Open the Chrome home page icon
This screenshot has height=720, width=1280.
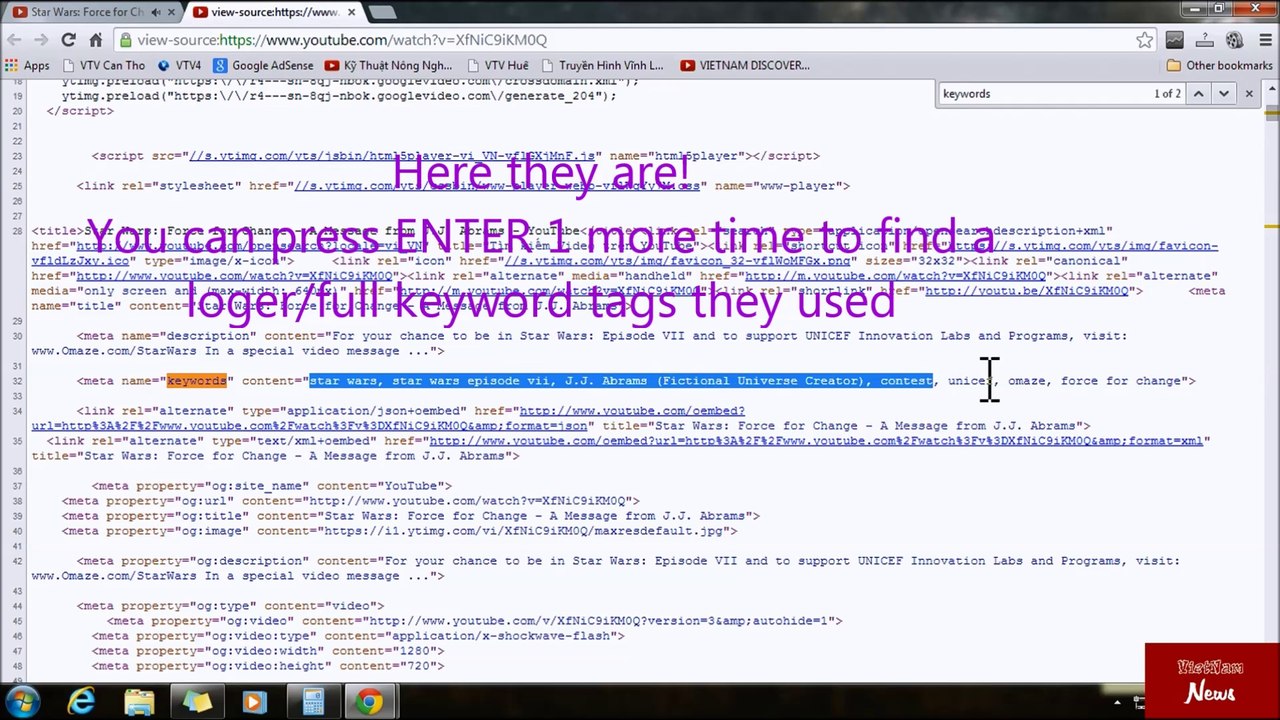pyautogui.click(x=95, y=40)
